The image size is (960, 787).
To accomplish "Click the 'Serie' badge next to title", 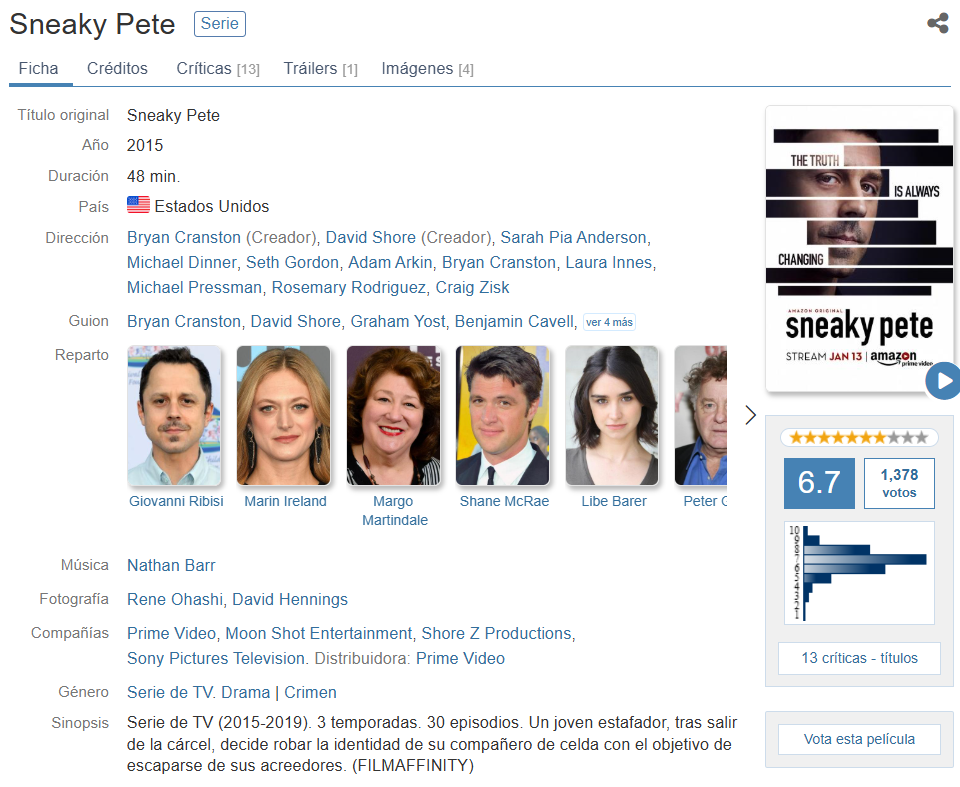I will coord(219,24).
